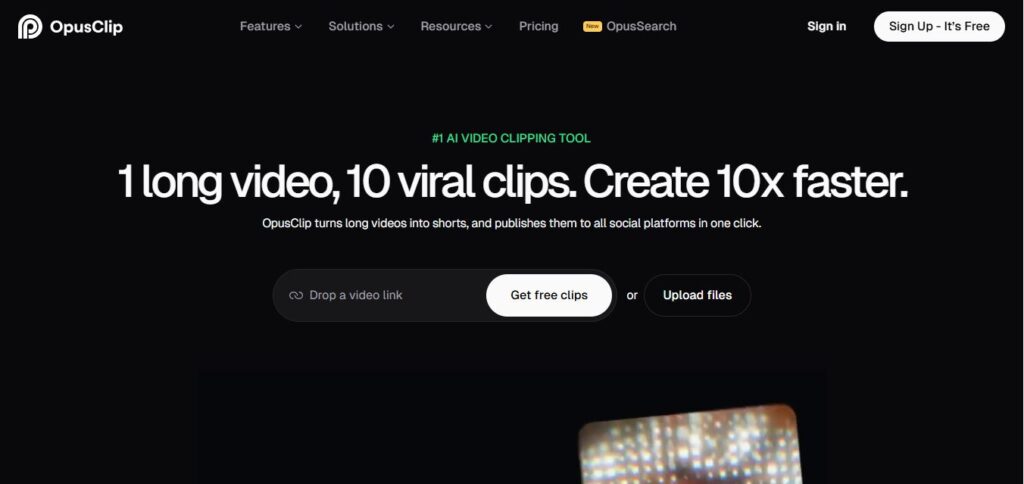Click the OpusClip logo icon
Image resolution: width=1024 pixels, height=484 pixels.
click(30, 27)
